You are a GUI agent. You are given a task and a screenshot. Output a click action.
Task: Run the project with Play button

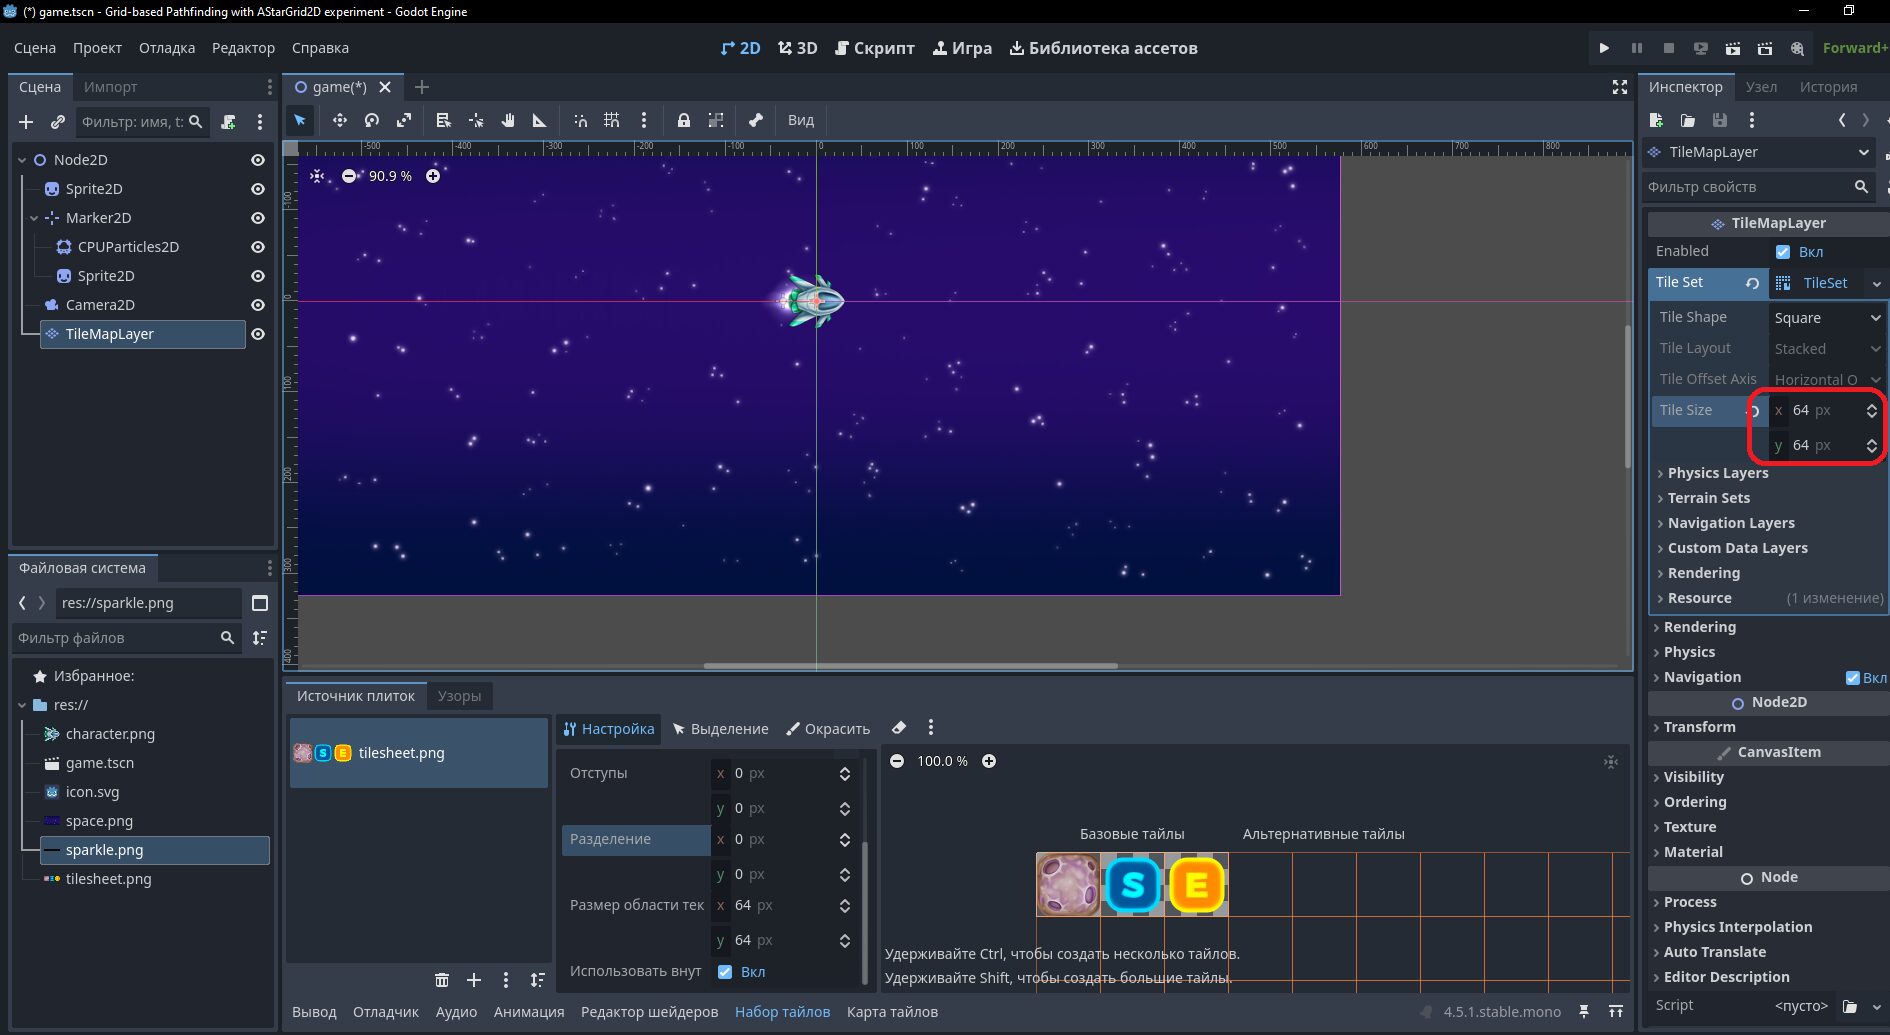tap(1604, 48)
